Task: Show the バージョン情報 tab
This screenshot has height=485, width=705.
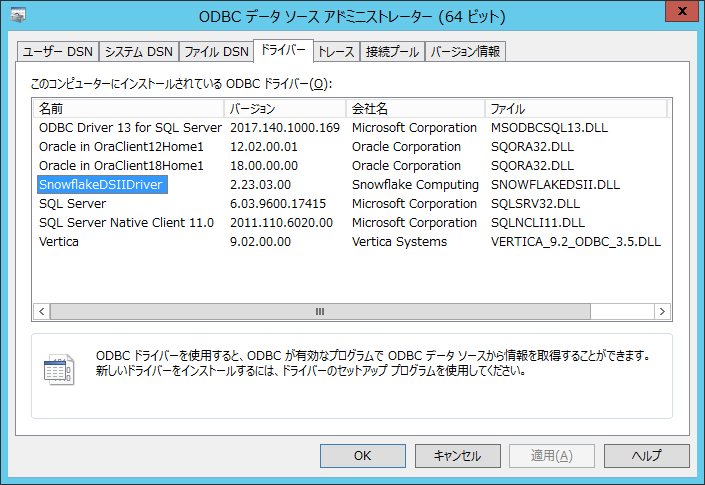Action: pyautogui.click(x=465, y=51)
